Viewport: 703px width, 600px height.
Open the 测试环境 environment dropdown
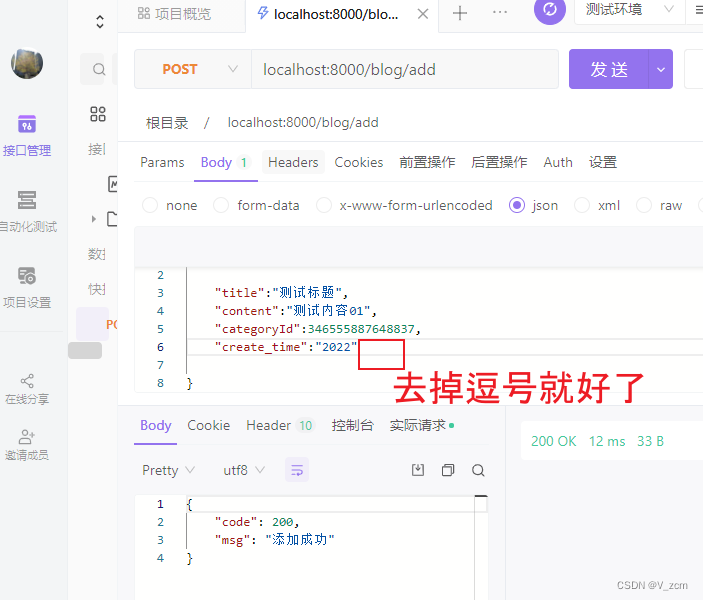tap(629, 9)
